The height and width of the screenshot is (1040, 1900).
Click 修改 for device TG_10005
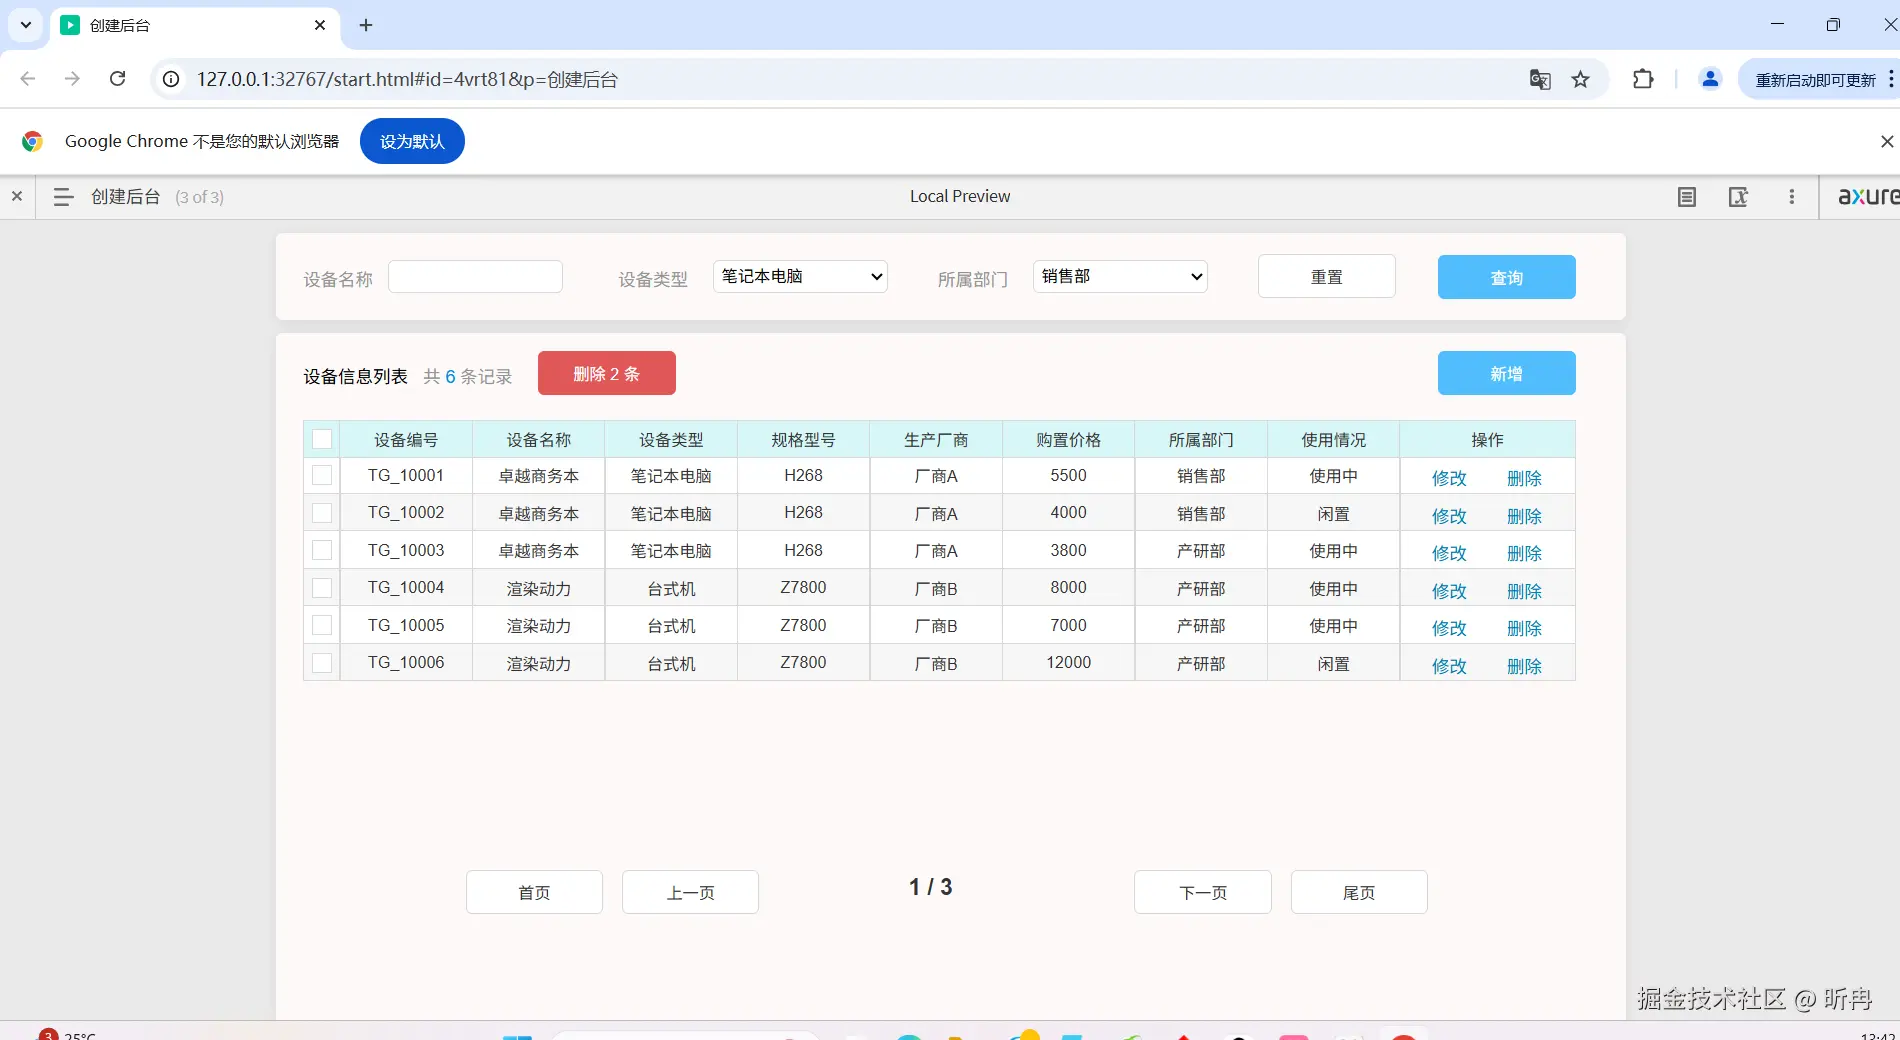click(x=1449, y=628)
